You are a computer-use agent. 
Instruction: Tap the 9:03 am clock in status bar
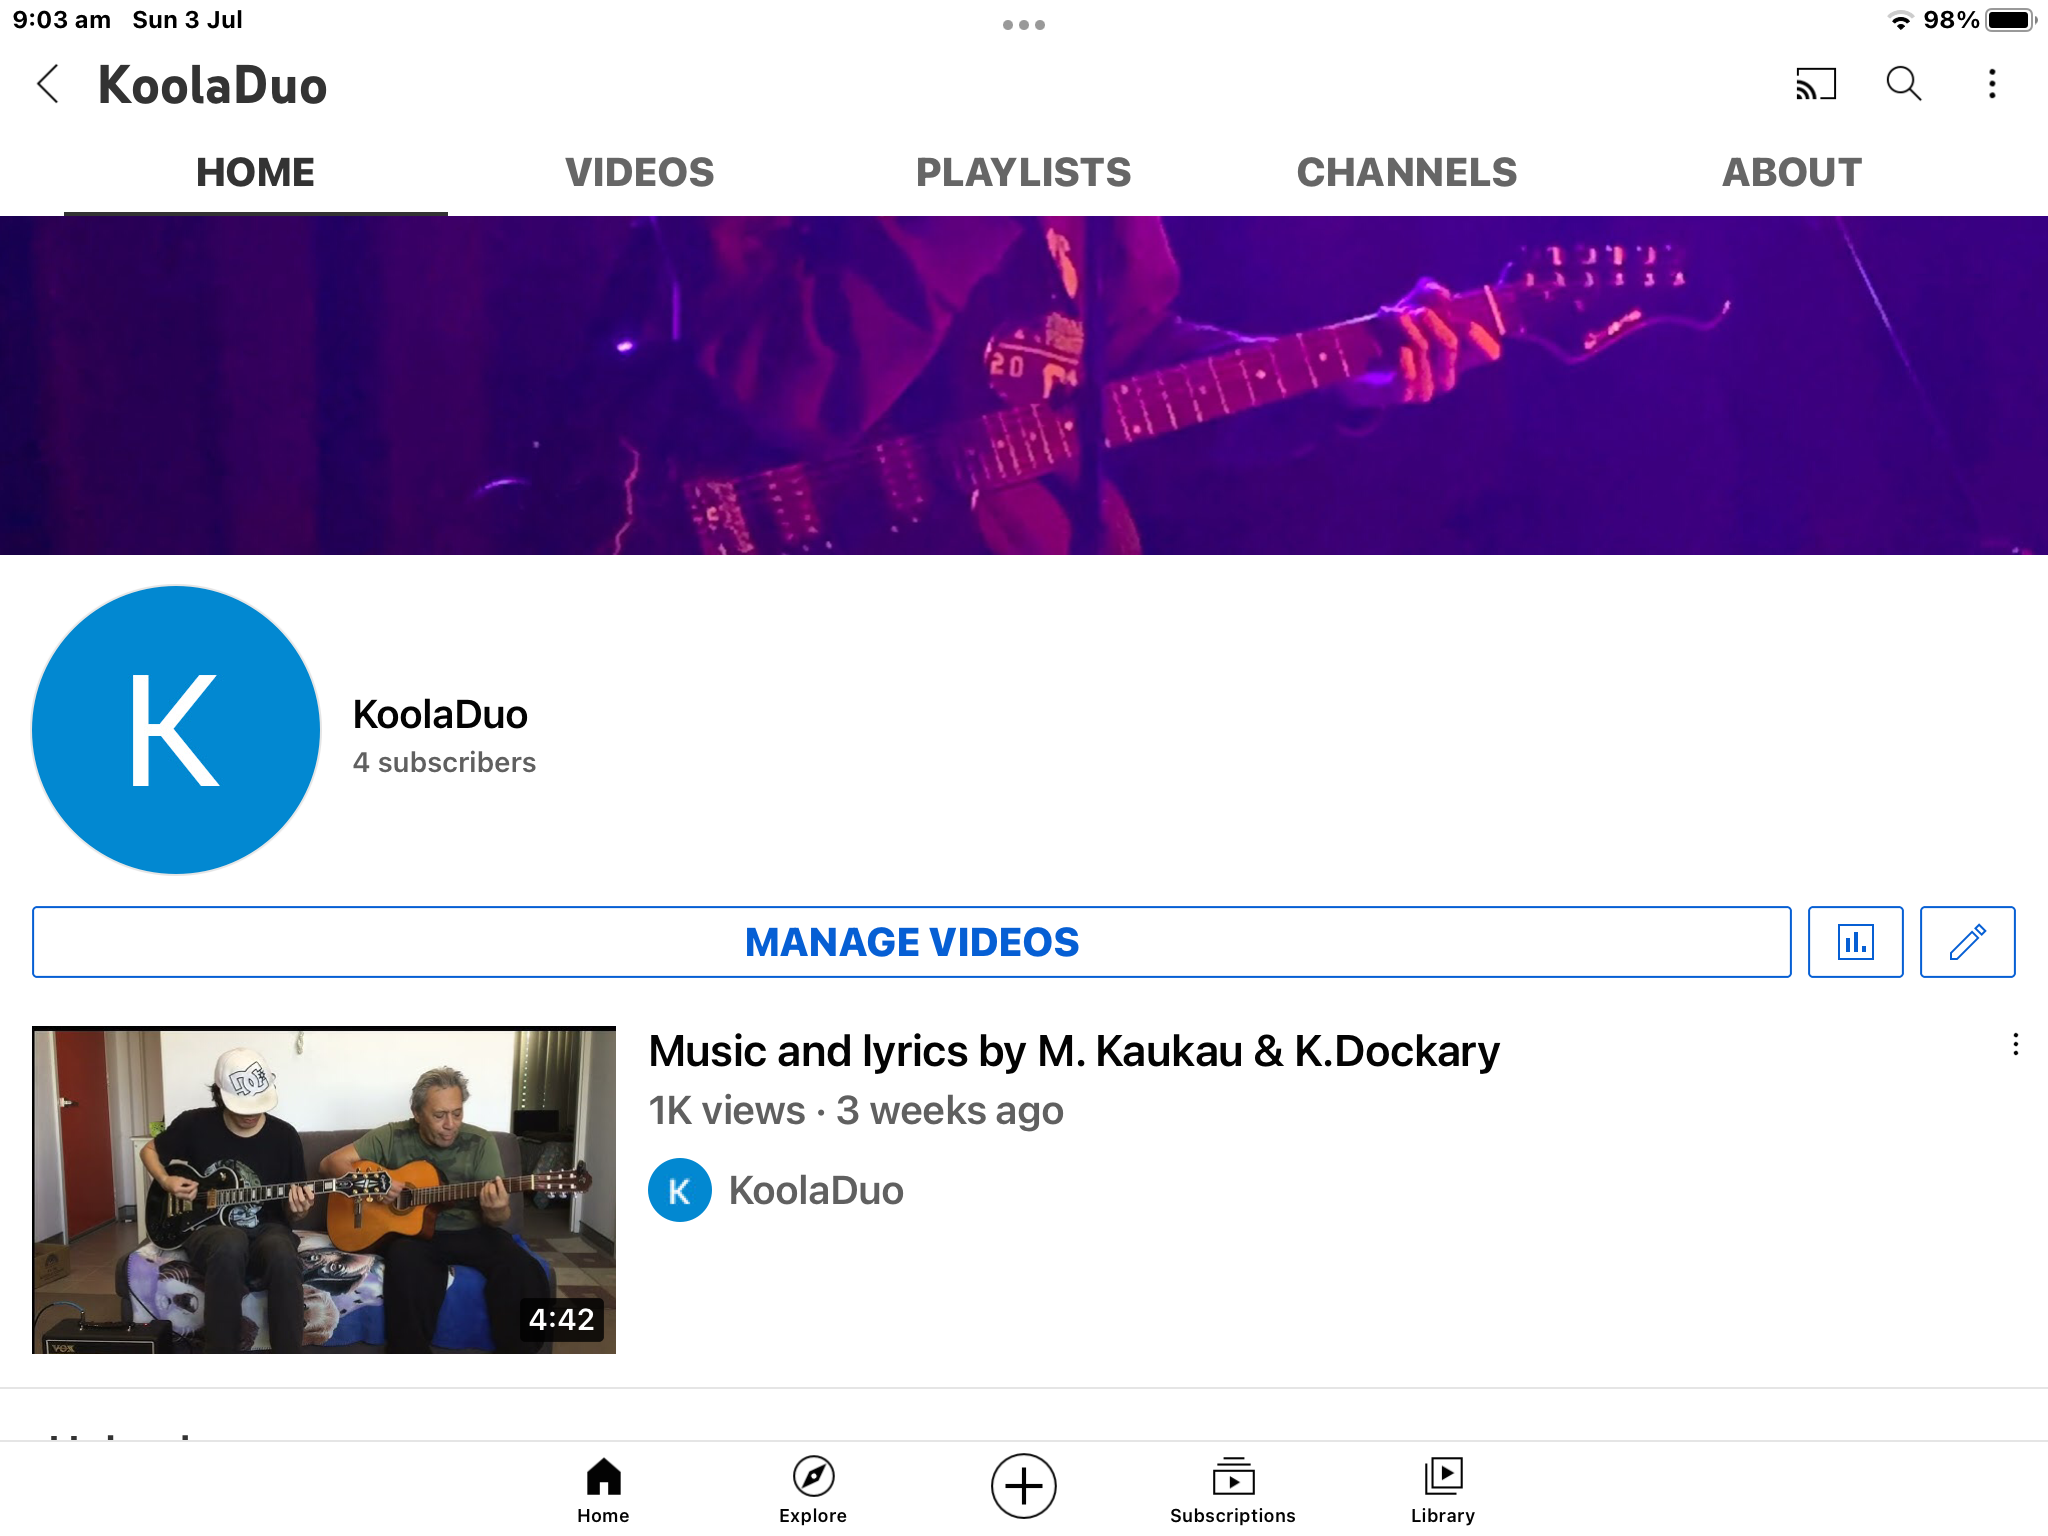(62, 20)
